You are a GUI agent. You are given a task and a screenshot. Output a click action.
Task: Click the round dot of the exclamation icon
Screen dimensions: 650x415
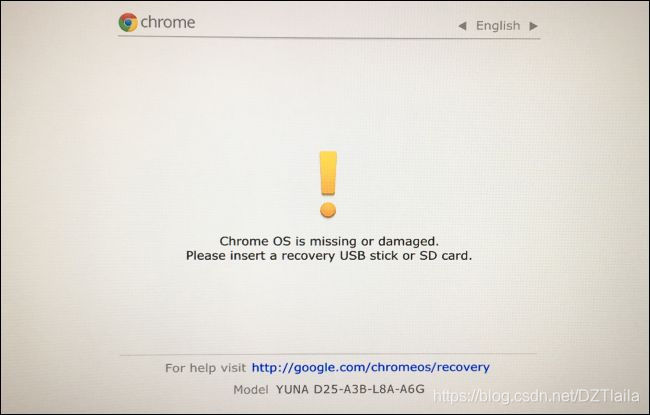pos(328,210)
